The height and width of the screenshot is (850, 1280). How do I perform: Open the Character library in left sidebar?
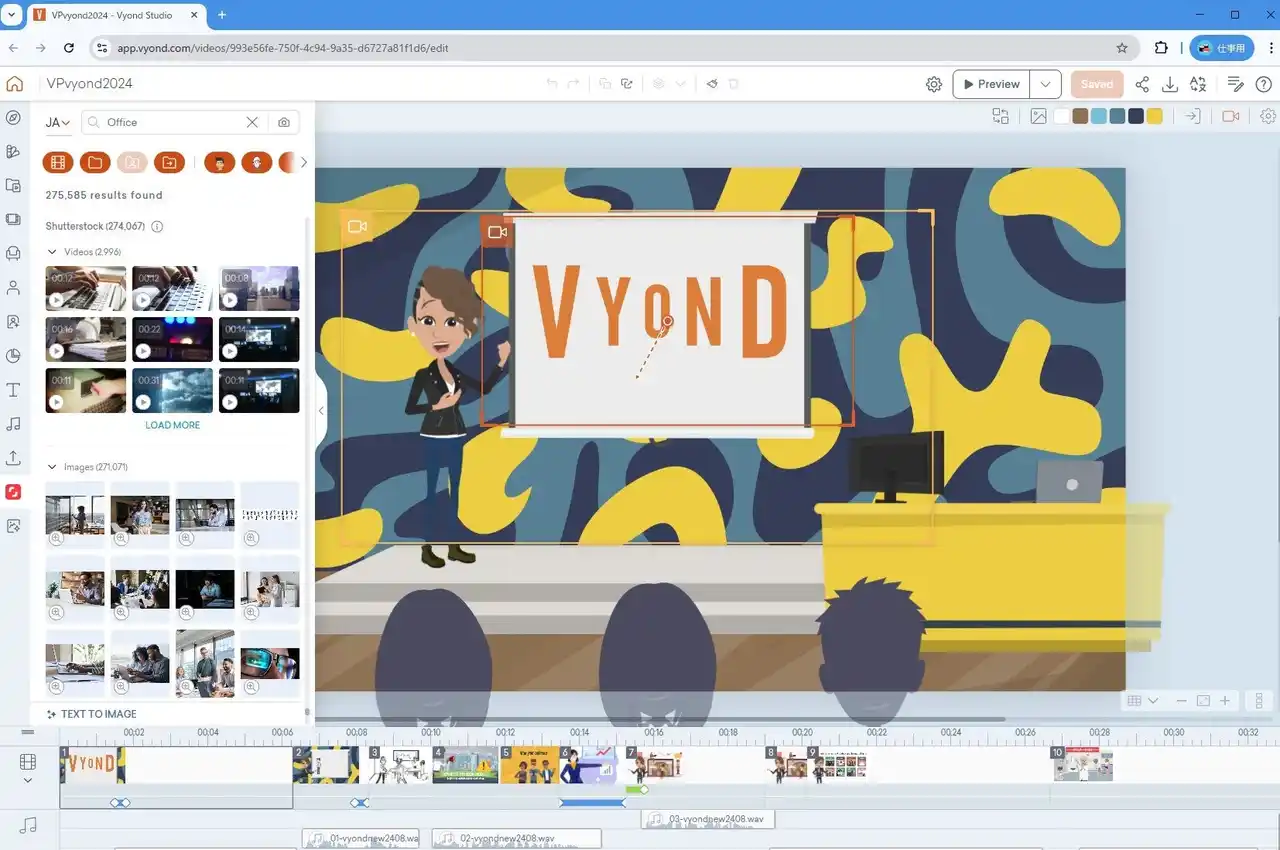pos(13,288)
